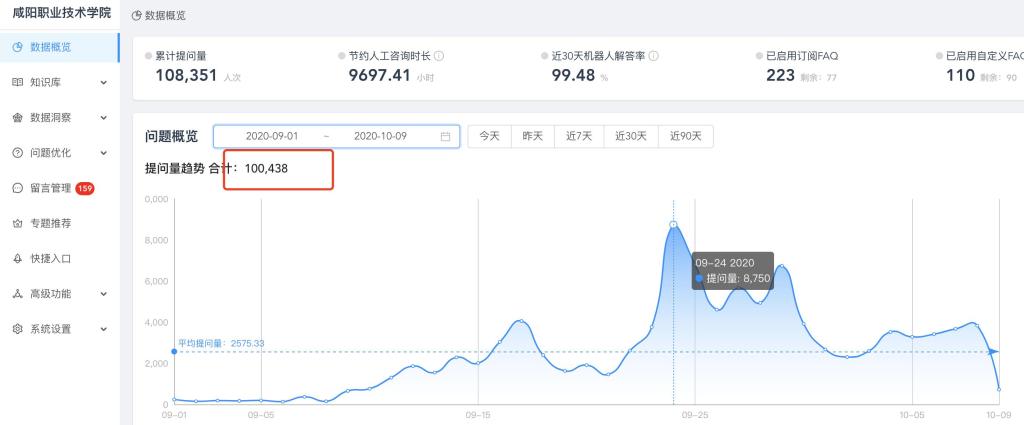Viewport: 1024px width, 425px height.
Task: Click the 高级功能 sidebar icon
Action: [17, 294]
